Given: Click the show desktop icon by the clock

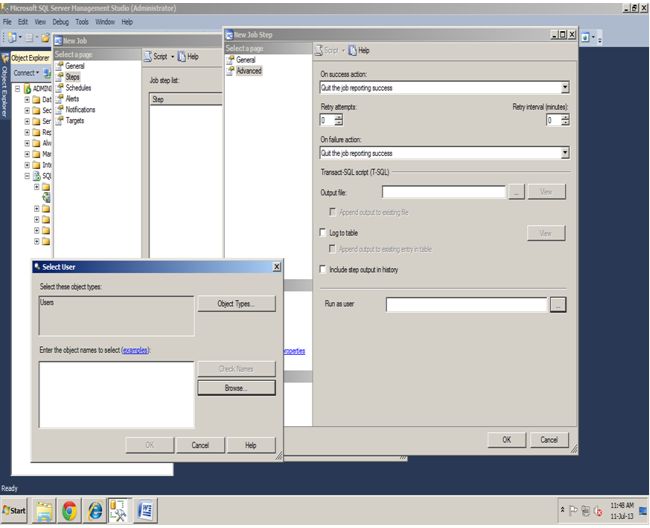Looking at the screenshot, I should (643, 511).
